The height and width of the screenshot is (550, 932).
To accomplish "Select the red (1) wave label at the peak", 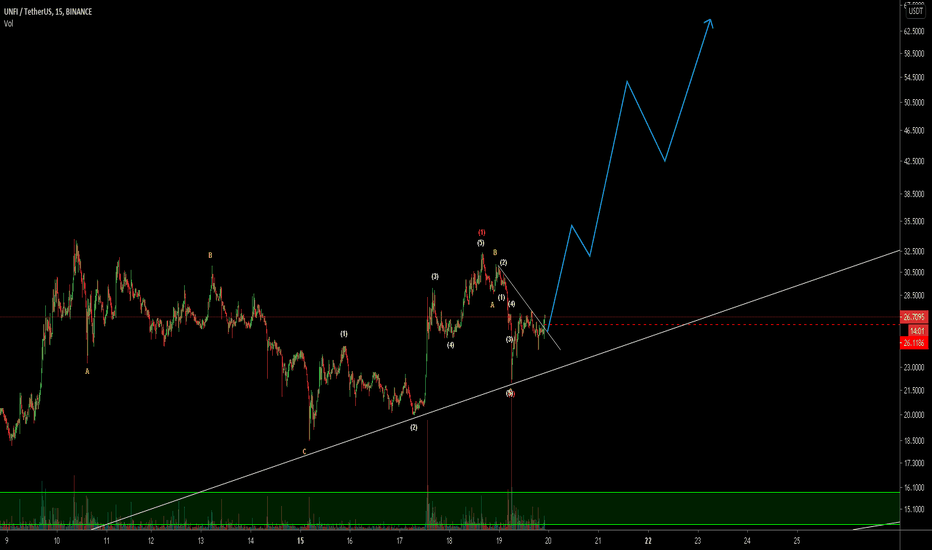I will (x=481, y=232).
